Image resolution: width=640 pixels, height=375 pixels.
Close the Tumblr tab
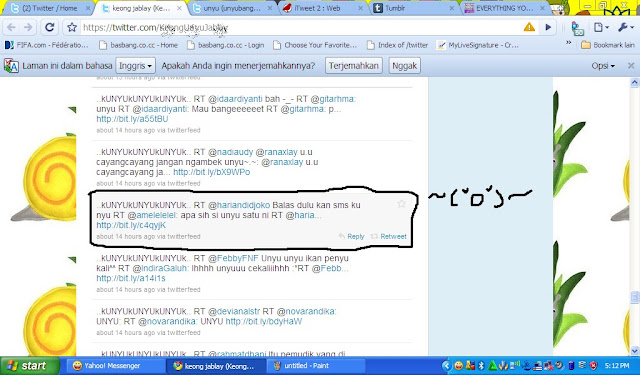(451, 8)
